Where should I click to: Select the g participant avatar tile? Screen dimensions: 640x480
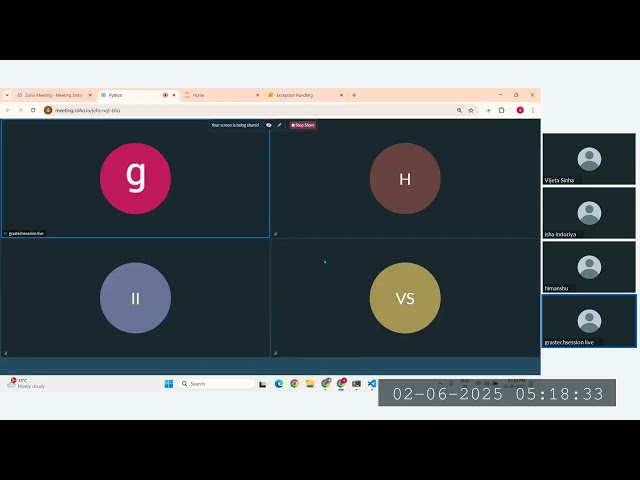[136, 178]
